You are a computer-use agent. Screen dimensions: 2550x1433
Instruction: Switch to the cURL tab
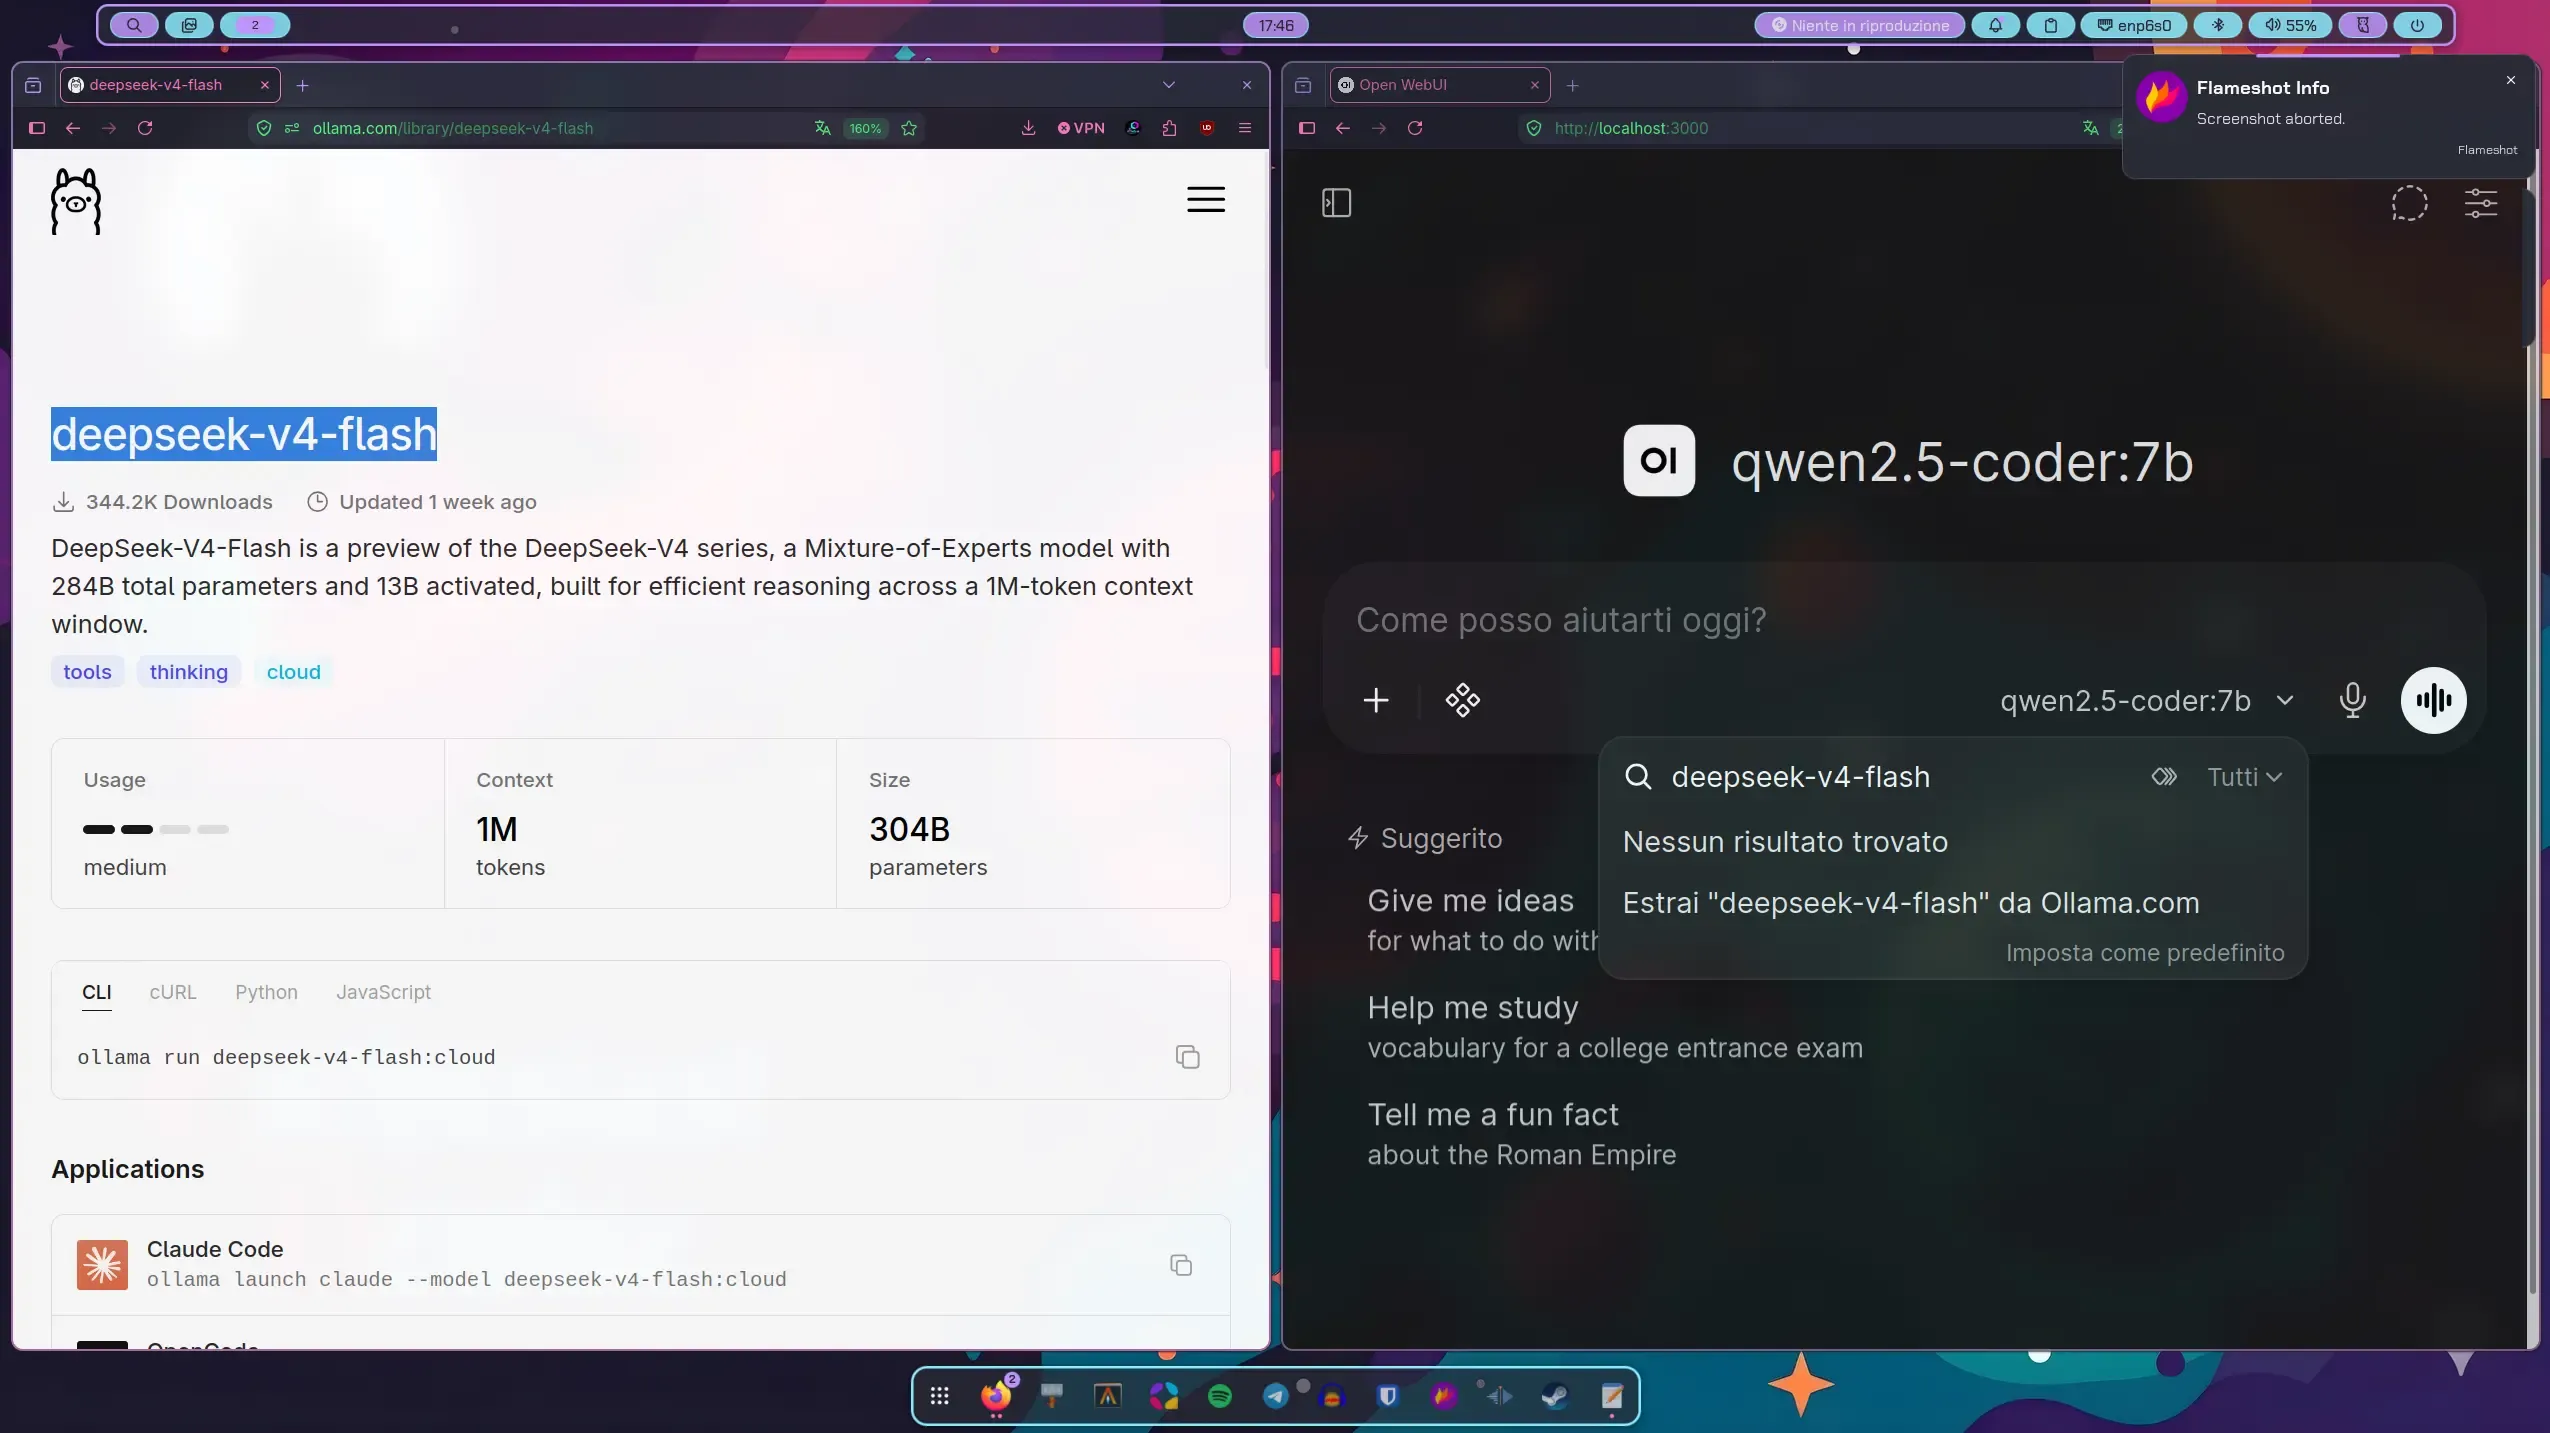tap(173, 992)
